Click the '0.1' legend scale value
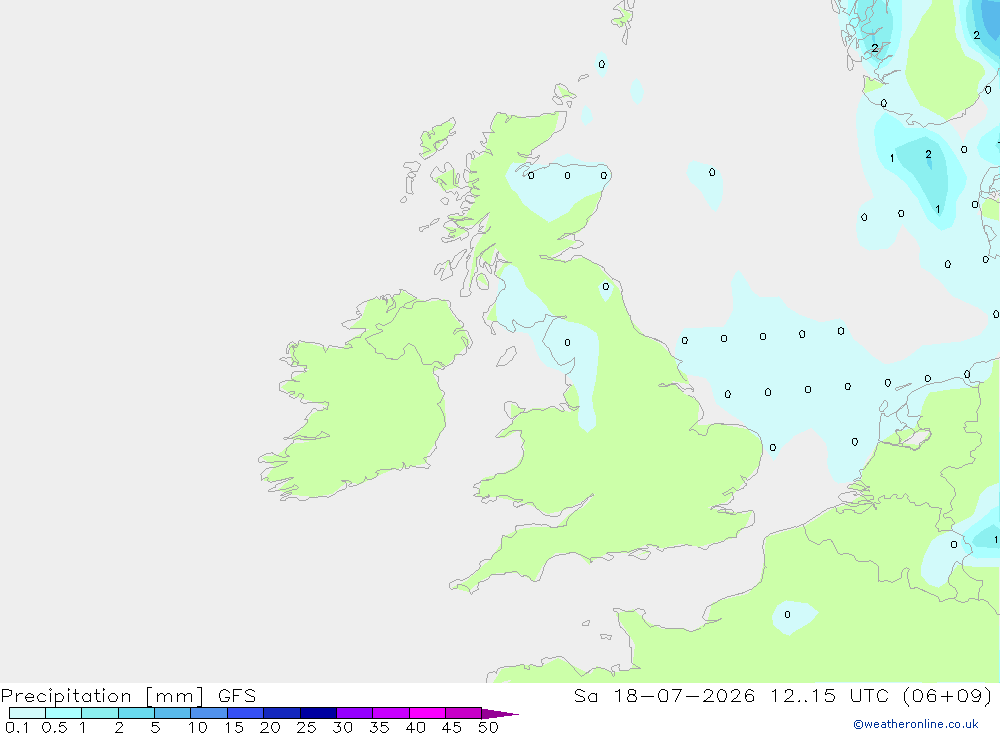The width and height of the screenshot is (1000, 733). click(17, 727)
